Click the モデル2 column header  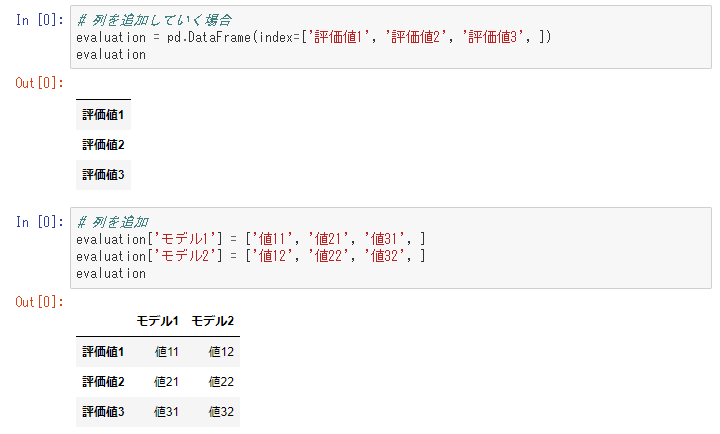(x=213, y=321)
